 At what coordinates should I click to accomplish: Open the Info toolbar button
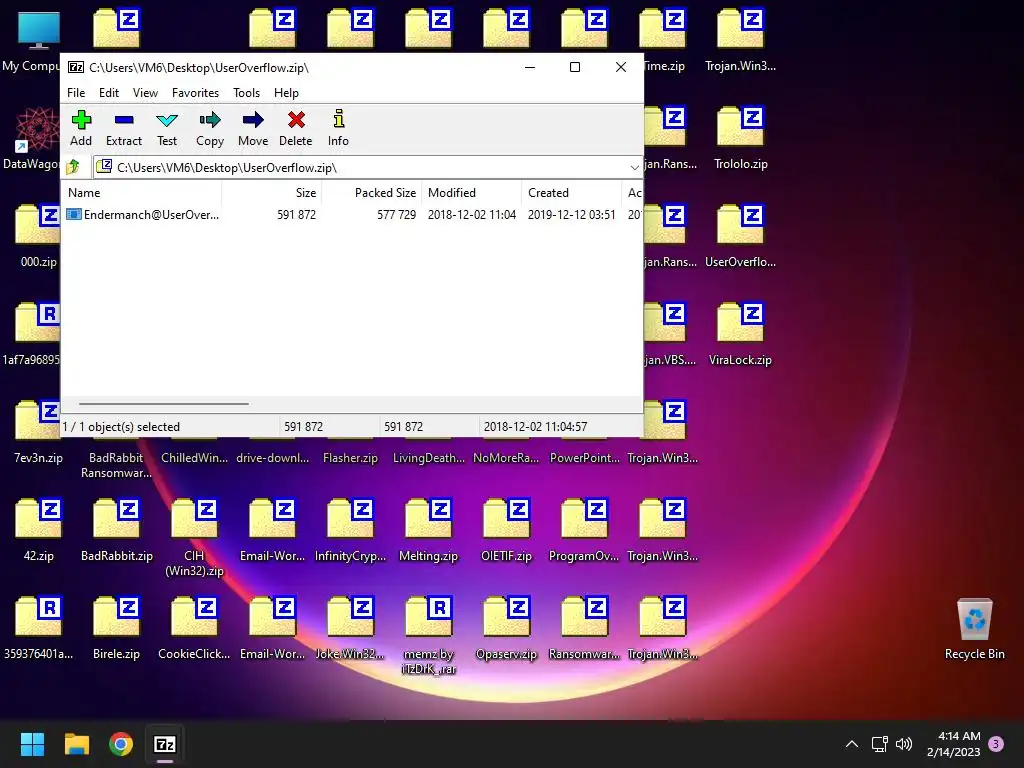click(x=338, y=128)
